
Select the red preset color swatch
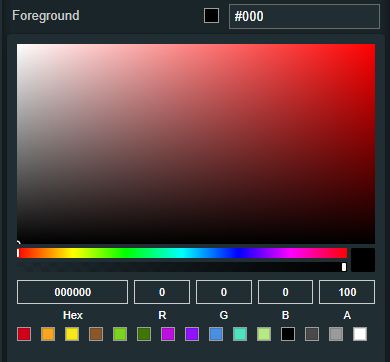(24, 334)
